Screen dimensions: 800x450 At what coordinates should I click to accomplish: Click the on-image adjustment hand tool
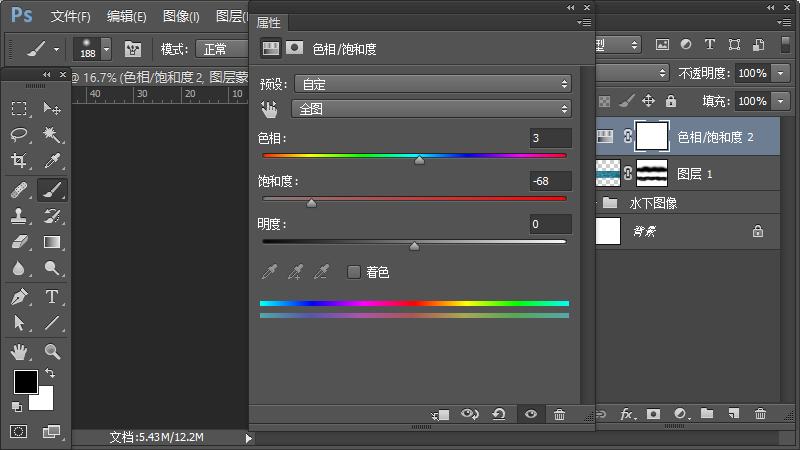269,109
